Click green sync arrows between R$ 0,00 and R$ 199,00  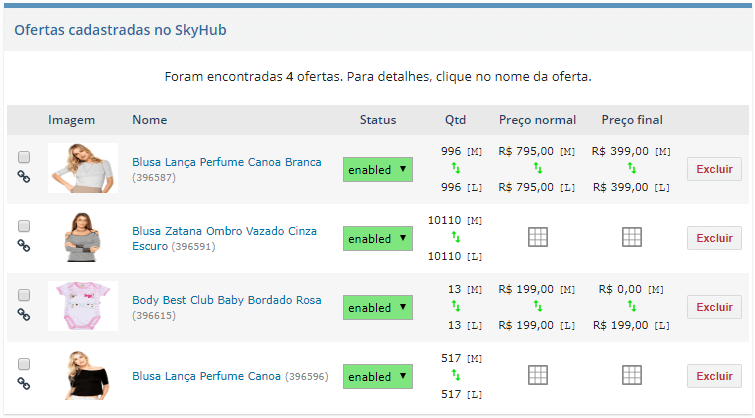[x=632, y=306]
